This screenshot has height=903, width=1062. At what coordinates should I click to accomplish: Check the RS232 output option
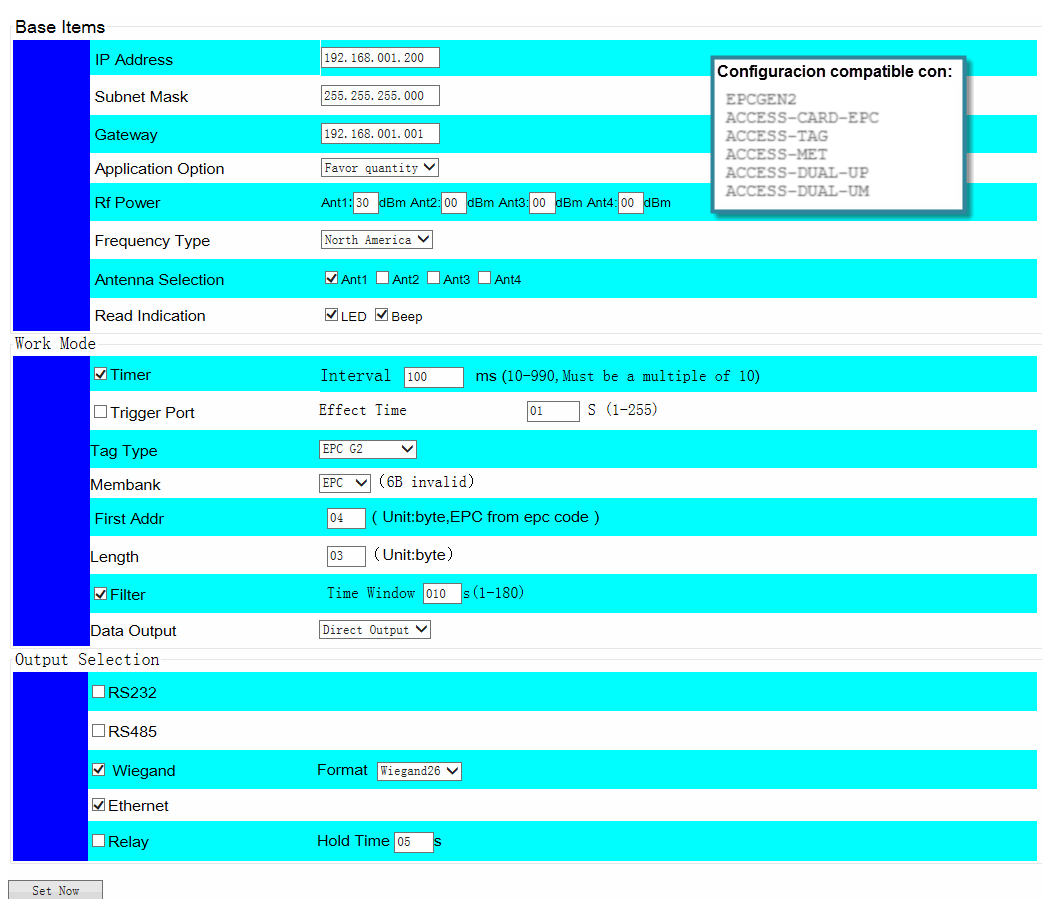(98, 692)
